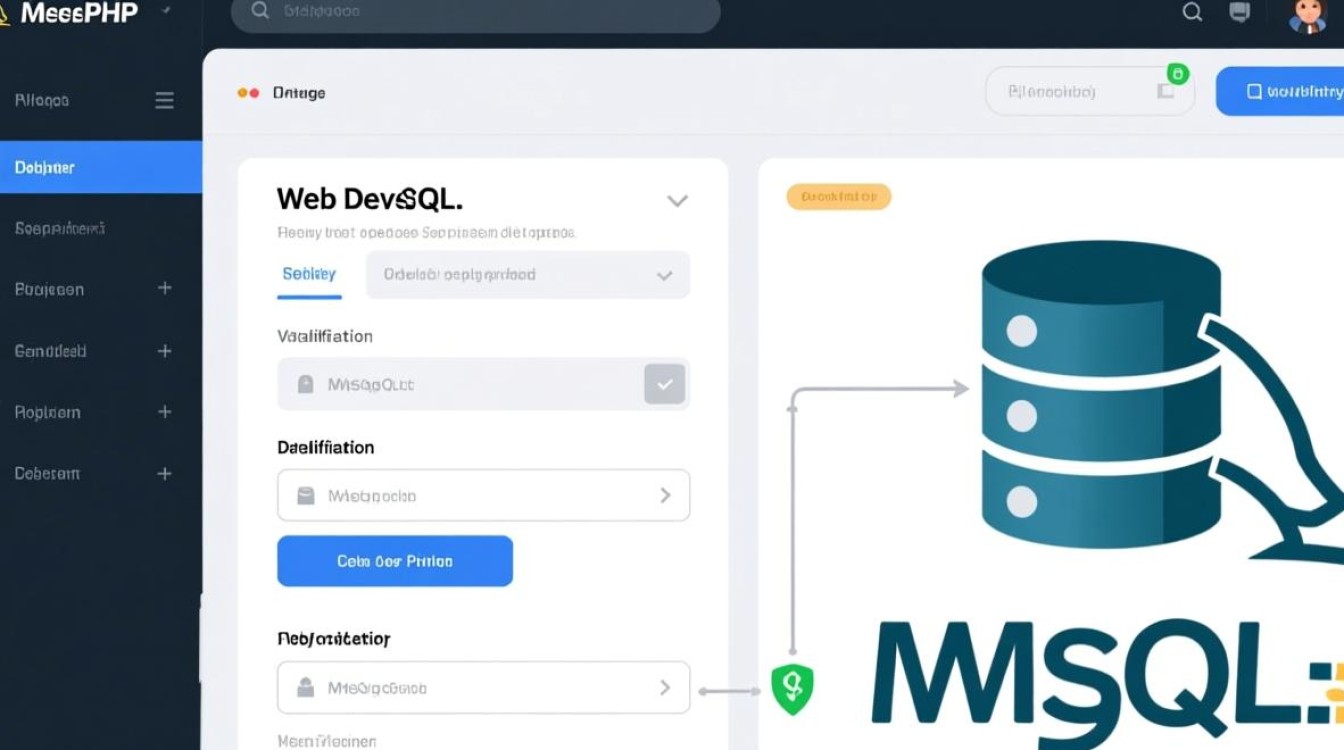
Task: Click the user avatar in the top-right corner
Action: (x=1310, y=14)
